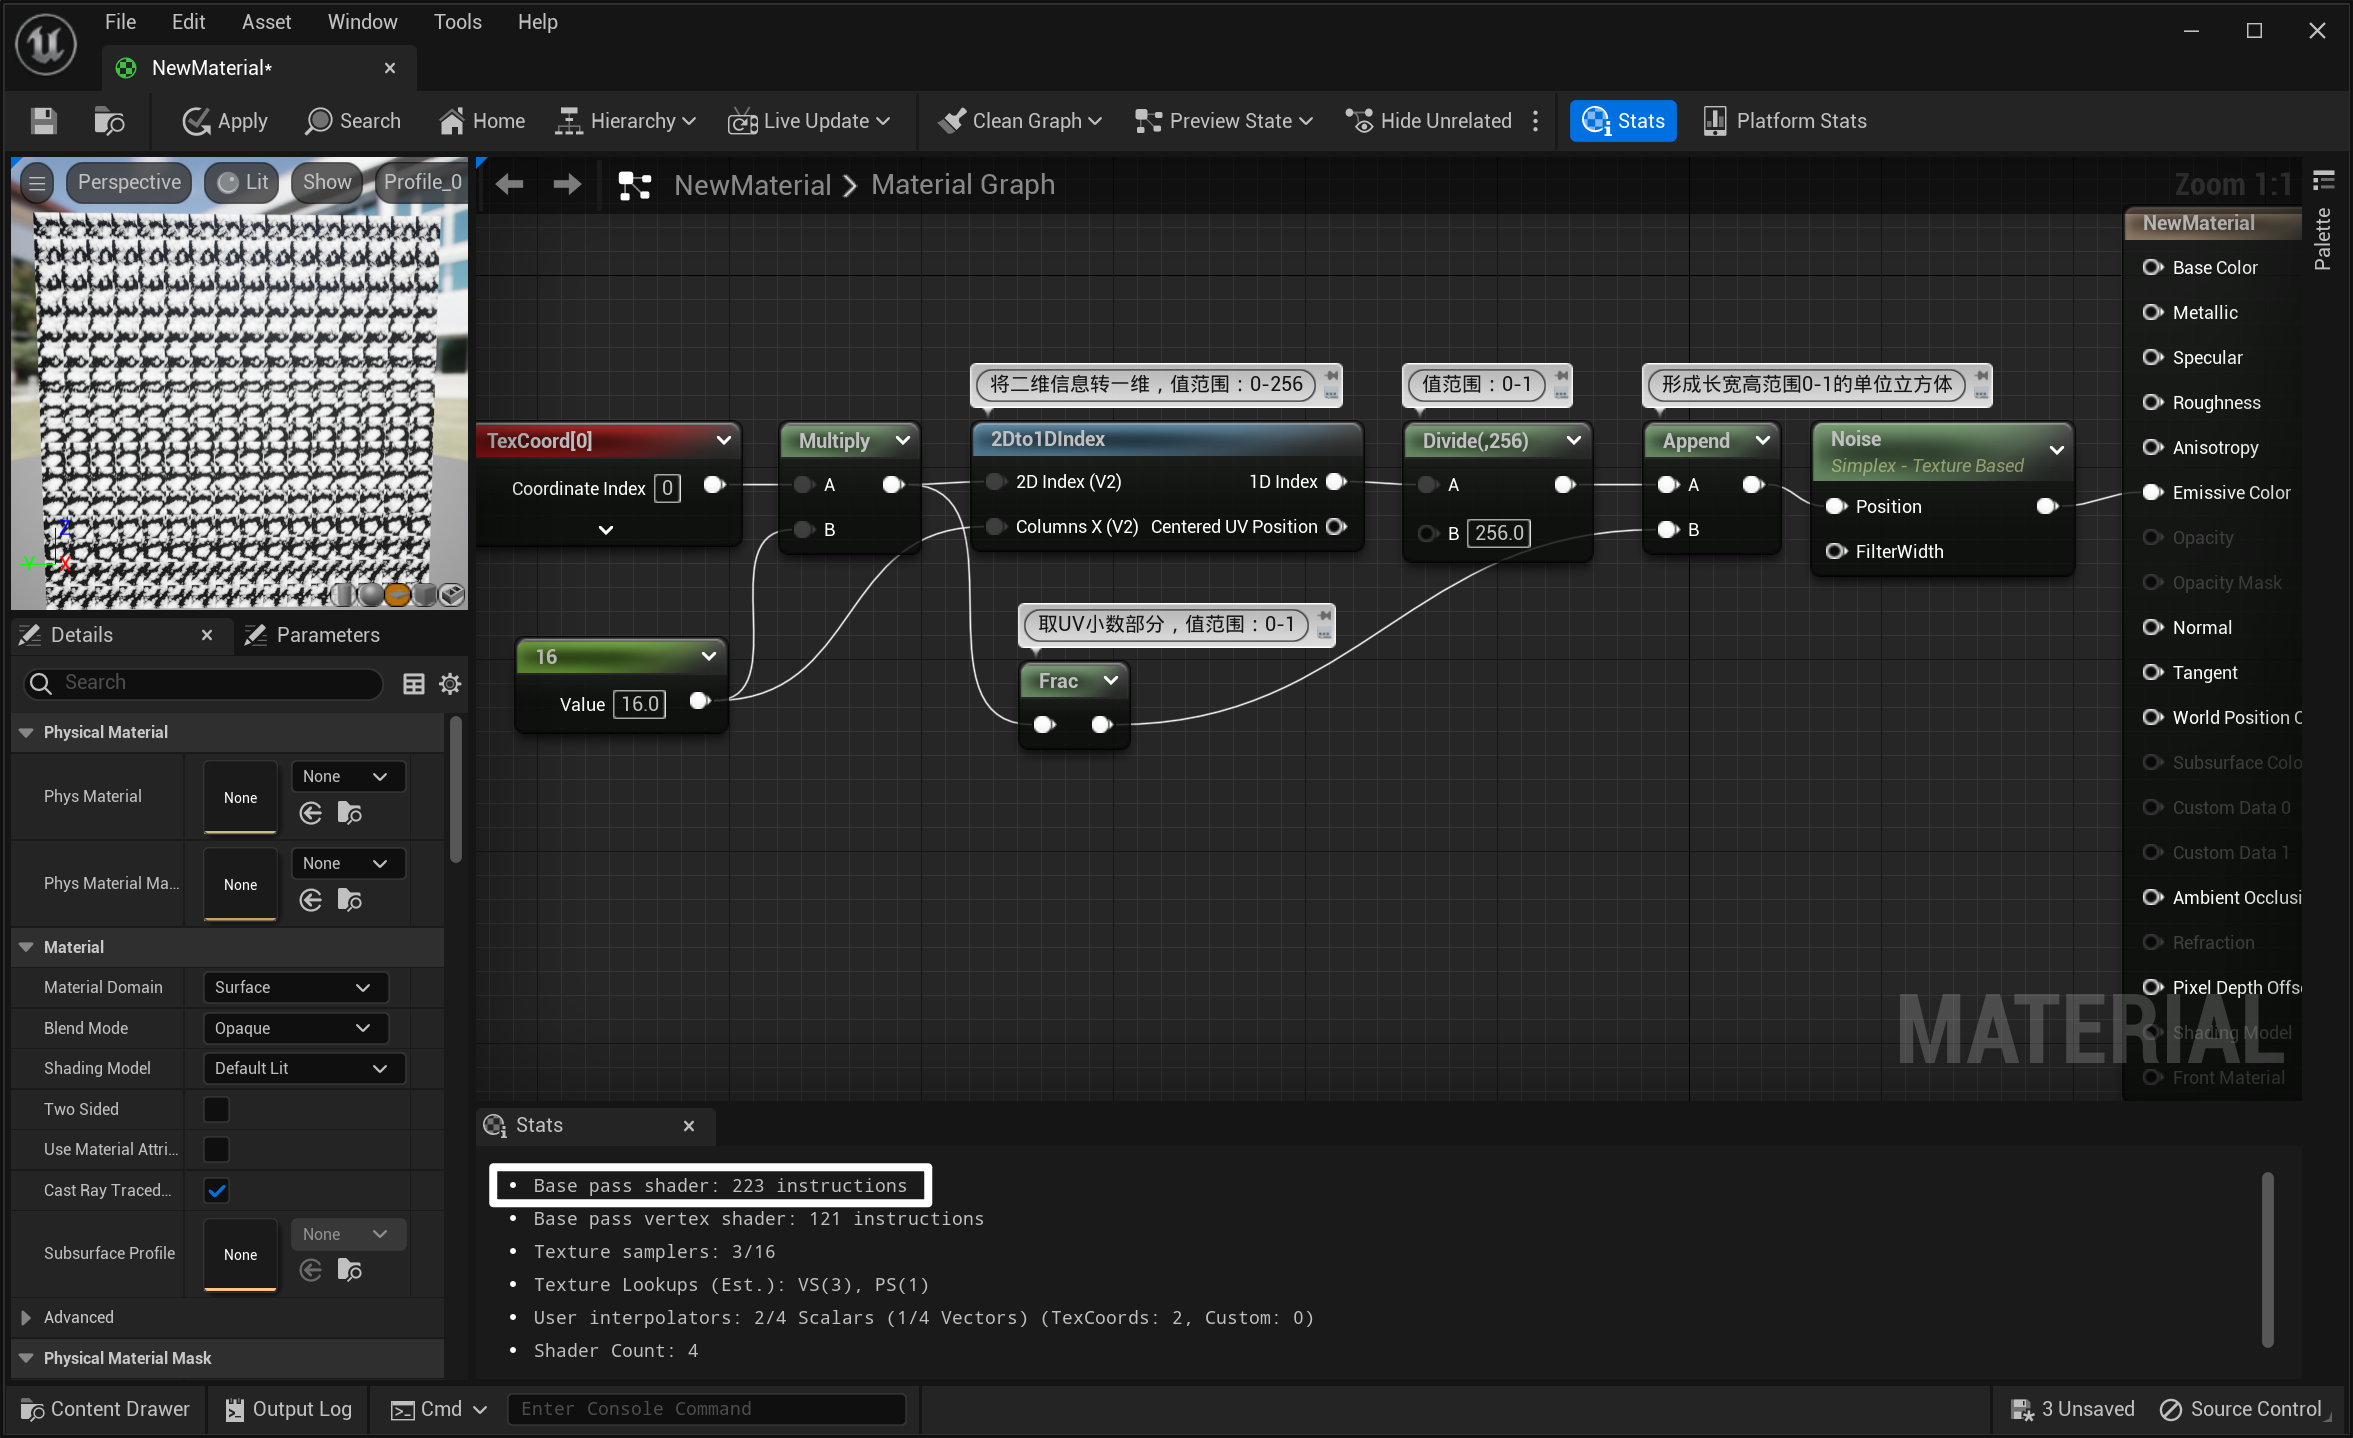Click the Lit view mode button
Viewport: 2353px width, 1438px height.
[243, 182]
